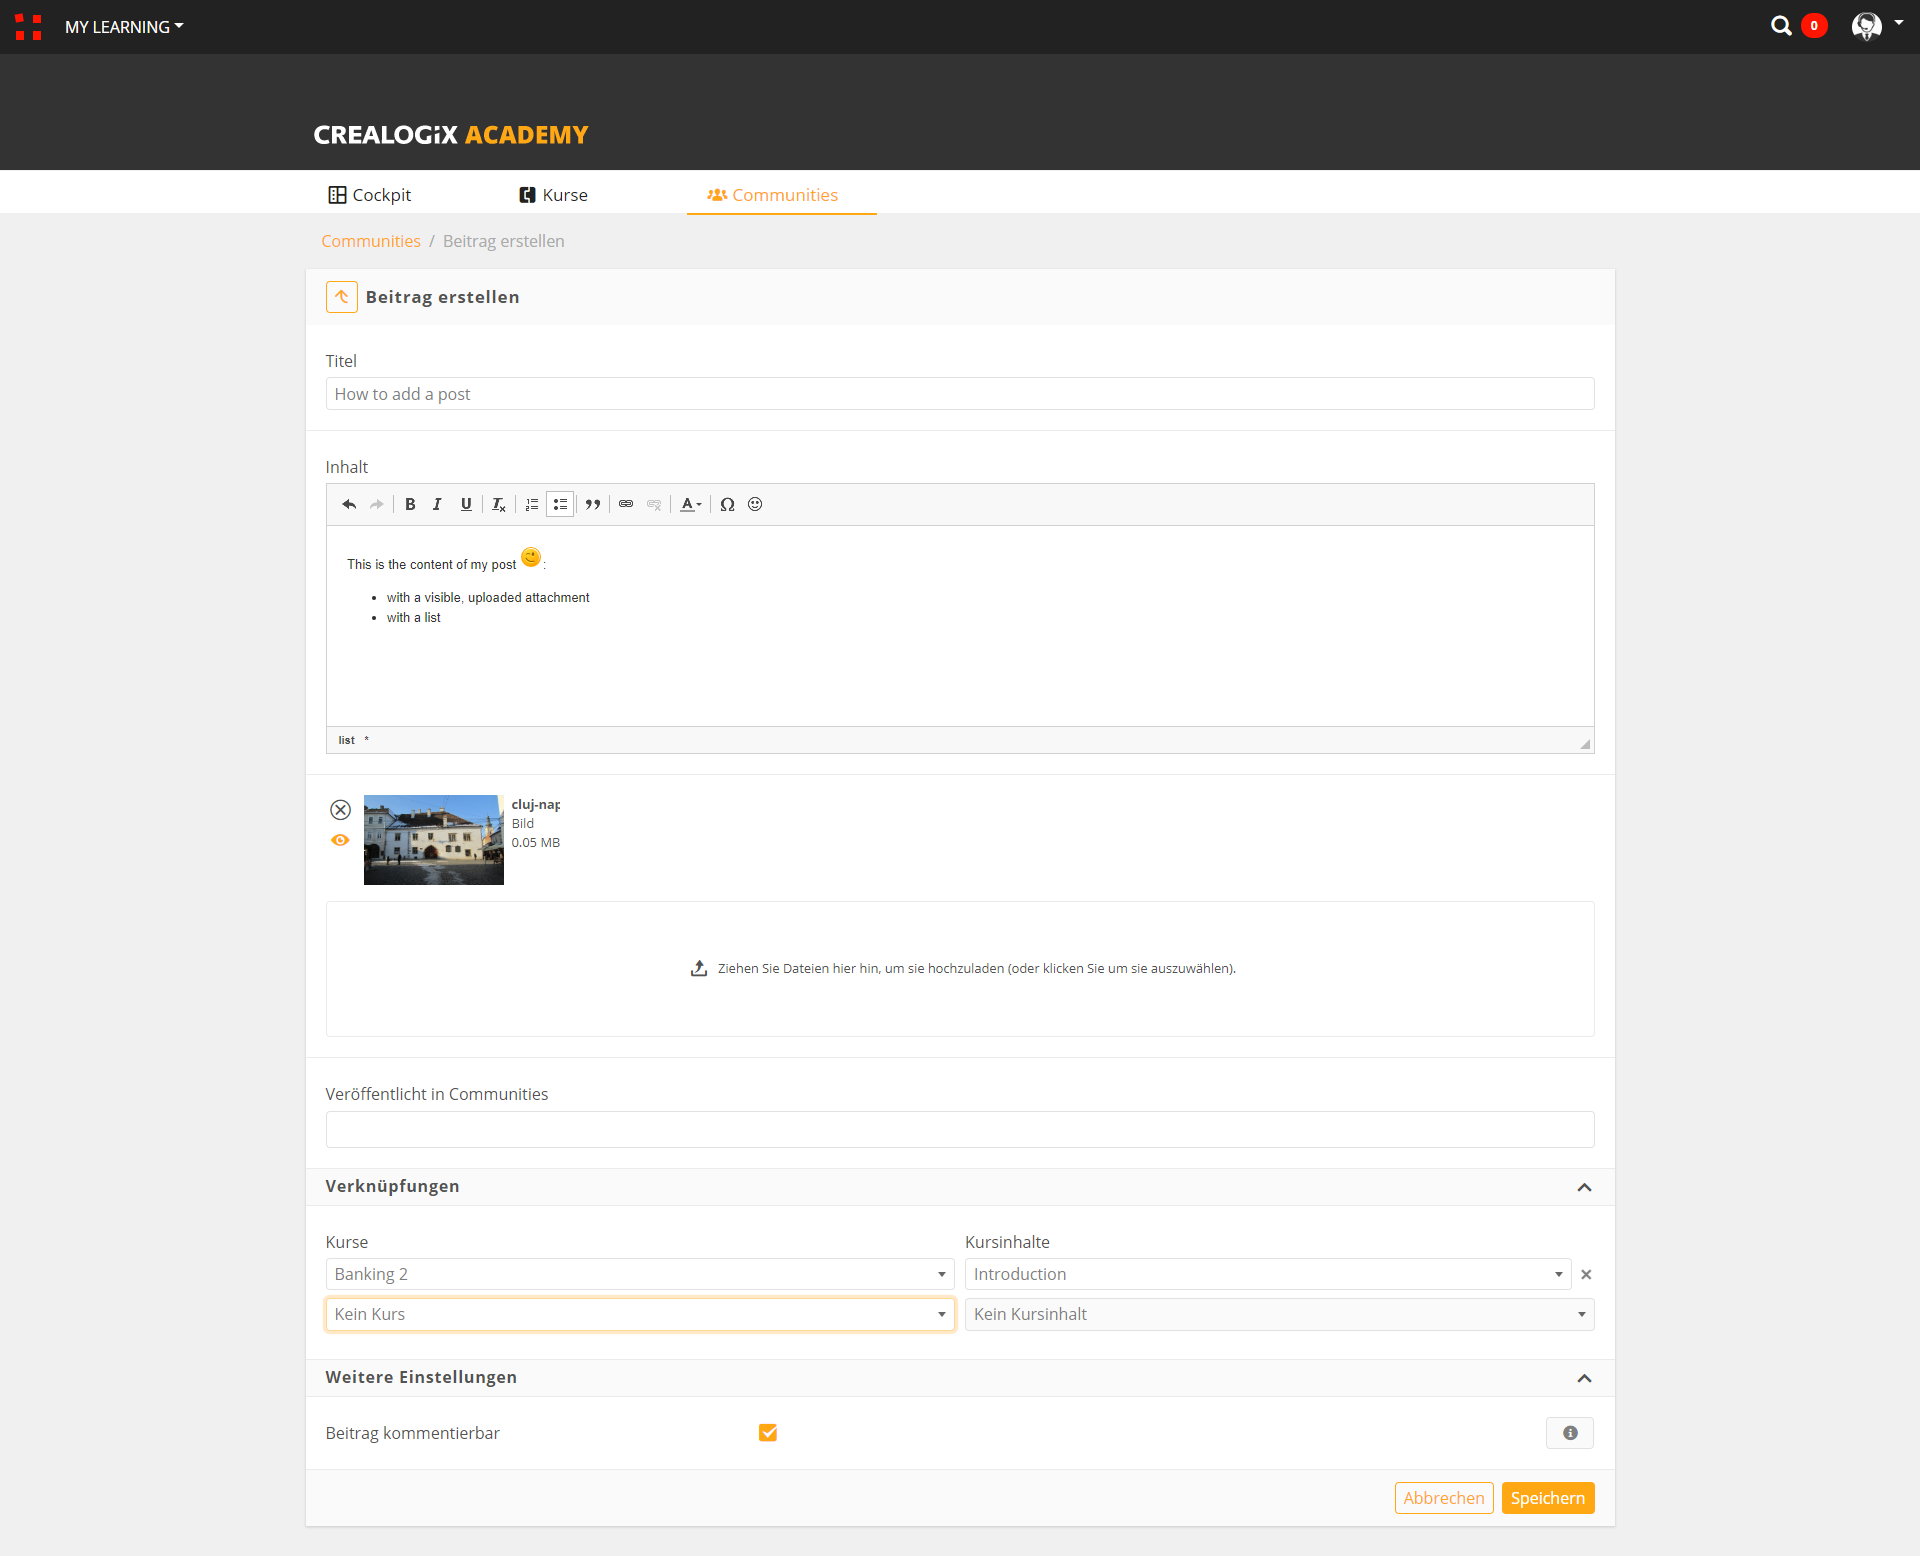Open the Kein Kurs dropdown
This screenshot has height=1556, width=1920.
tap(639, 1314)
